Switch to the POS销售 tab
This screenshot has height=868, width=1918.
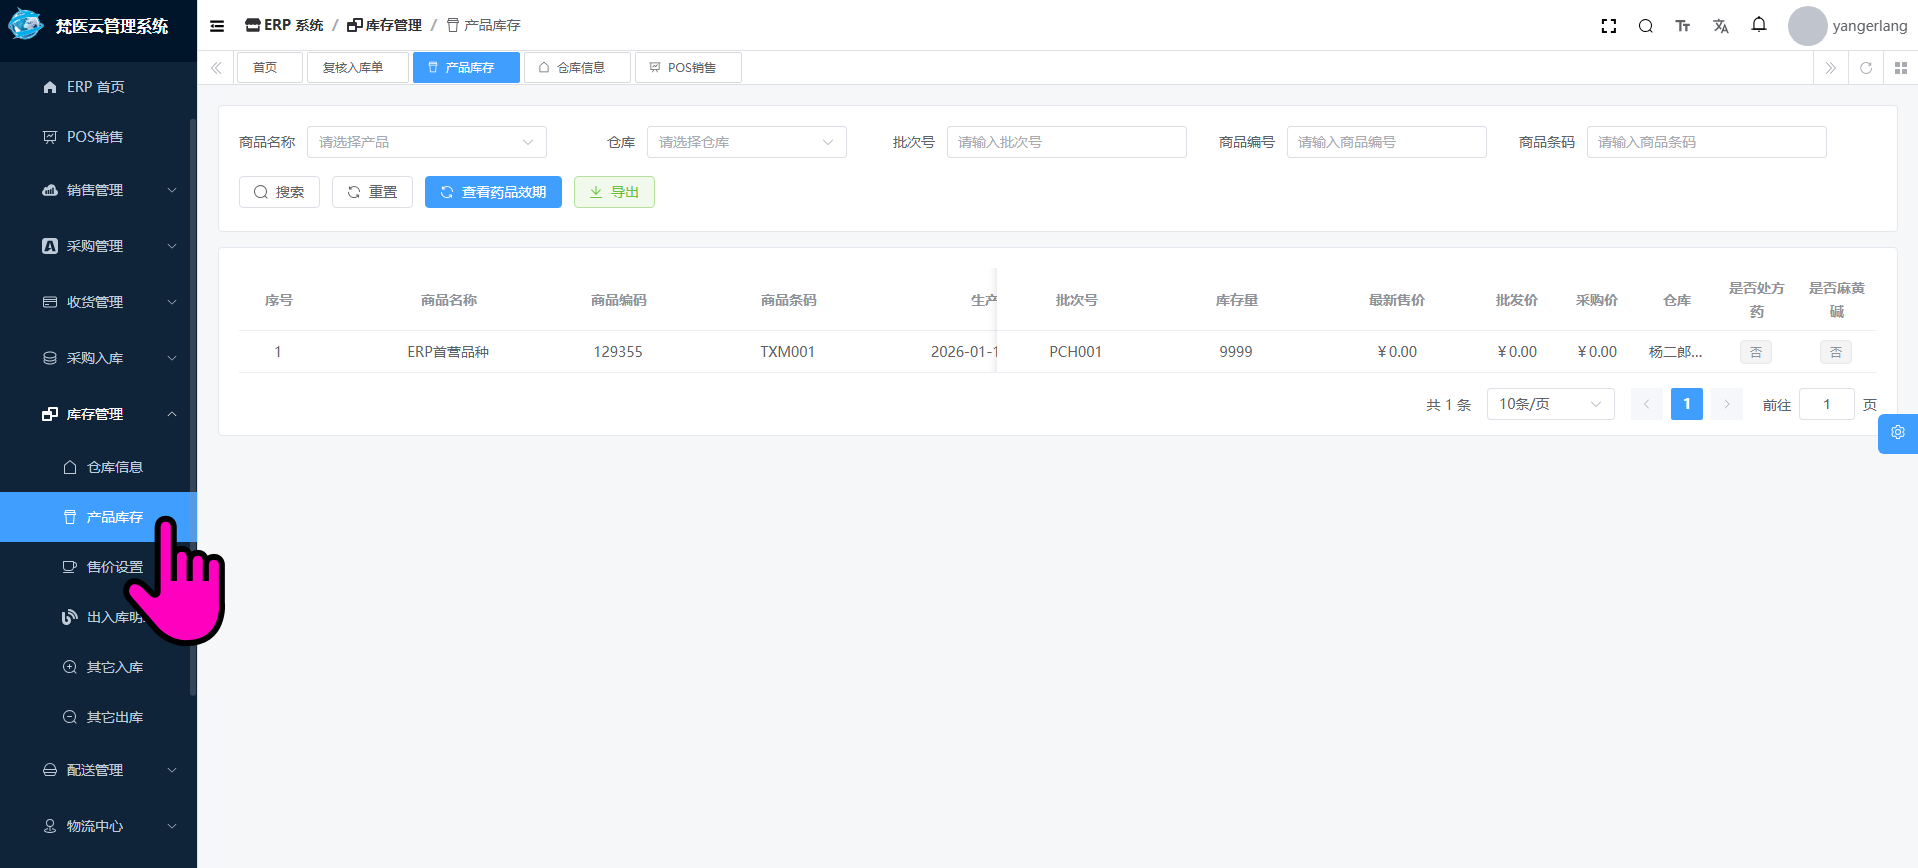pos(688,68)
